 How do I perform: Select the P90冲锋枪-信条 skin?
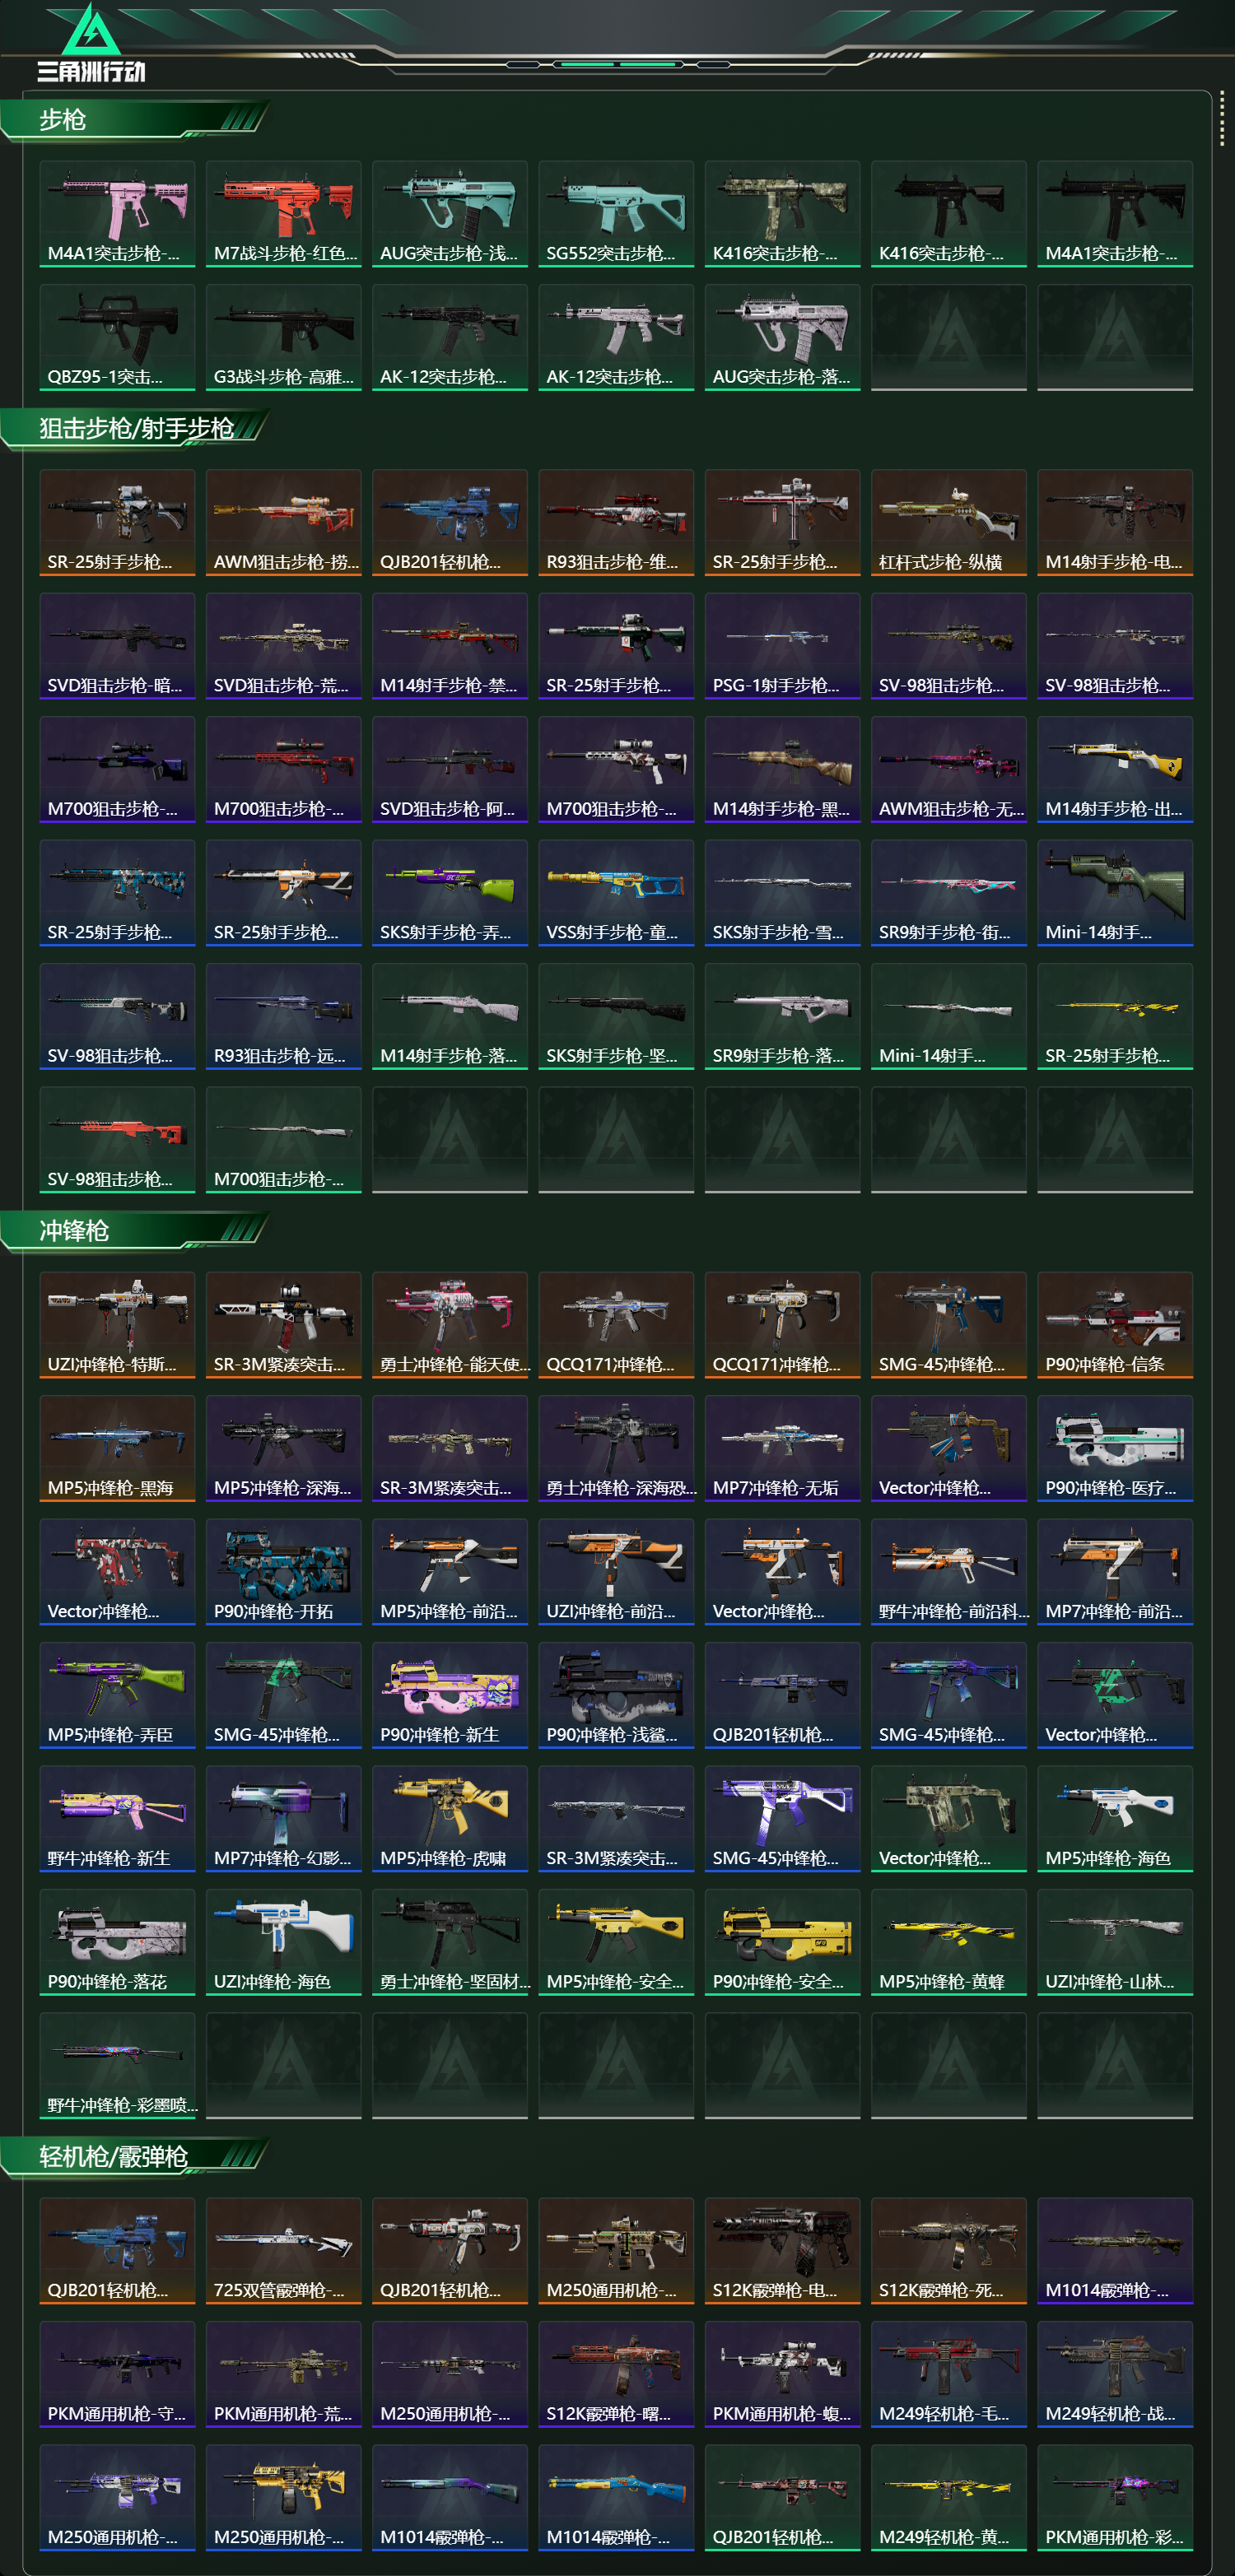pos(1115,1325)
